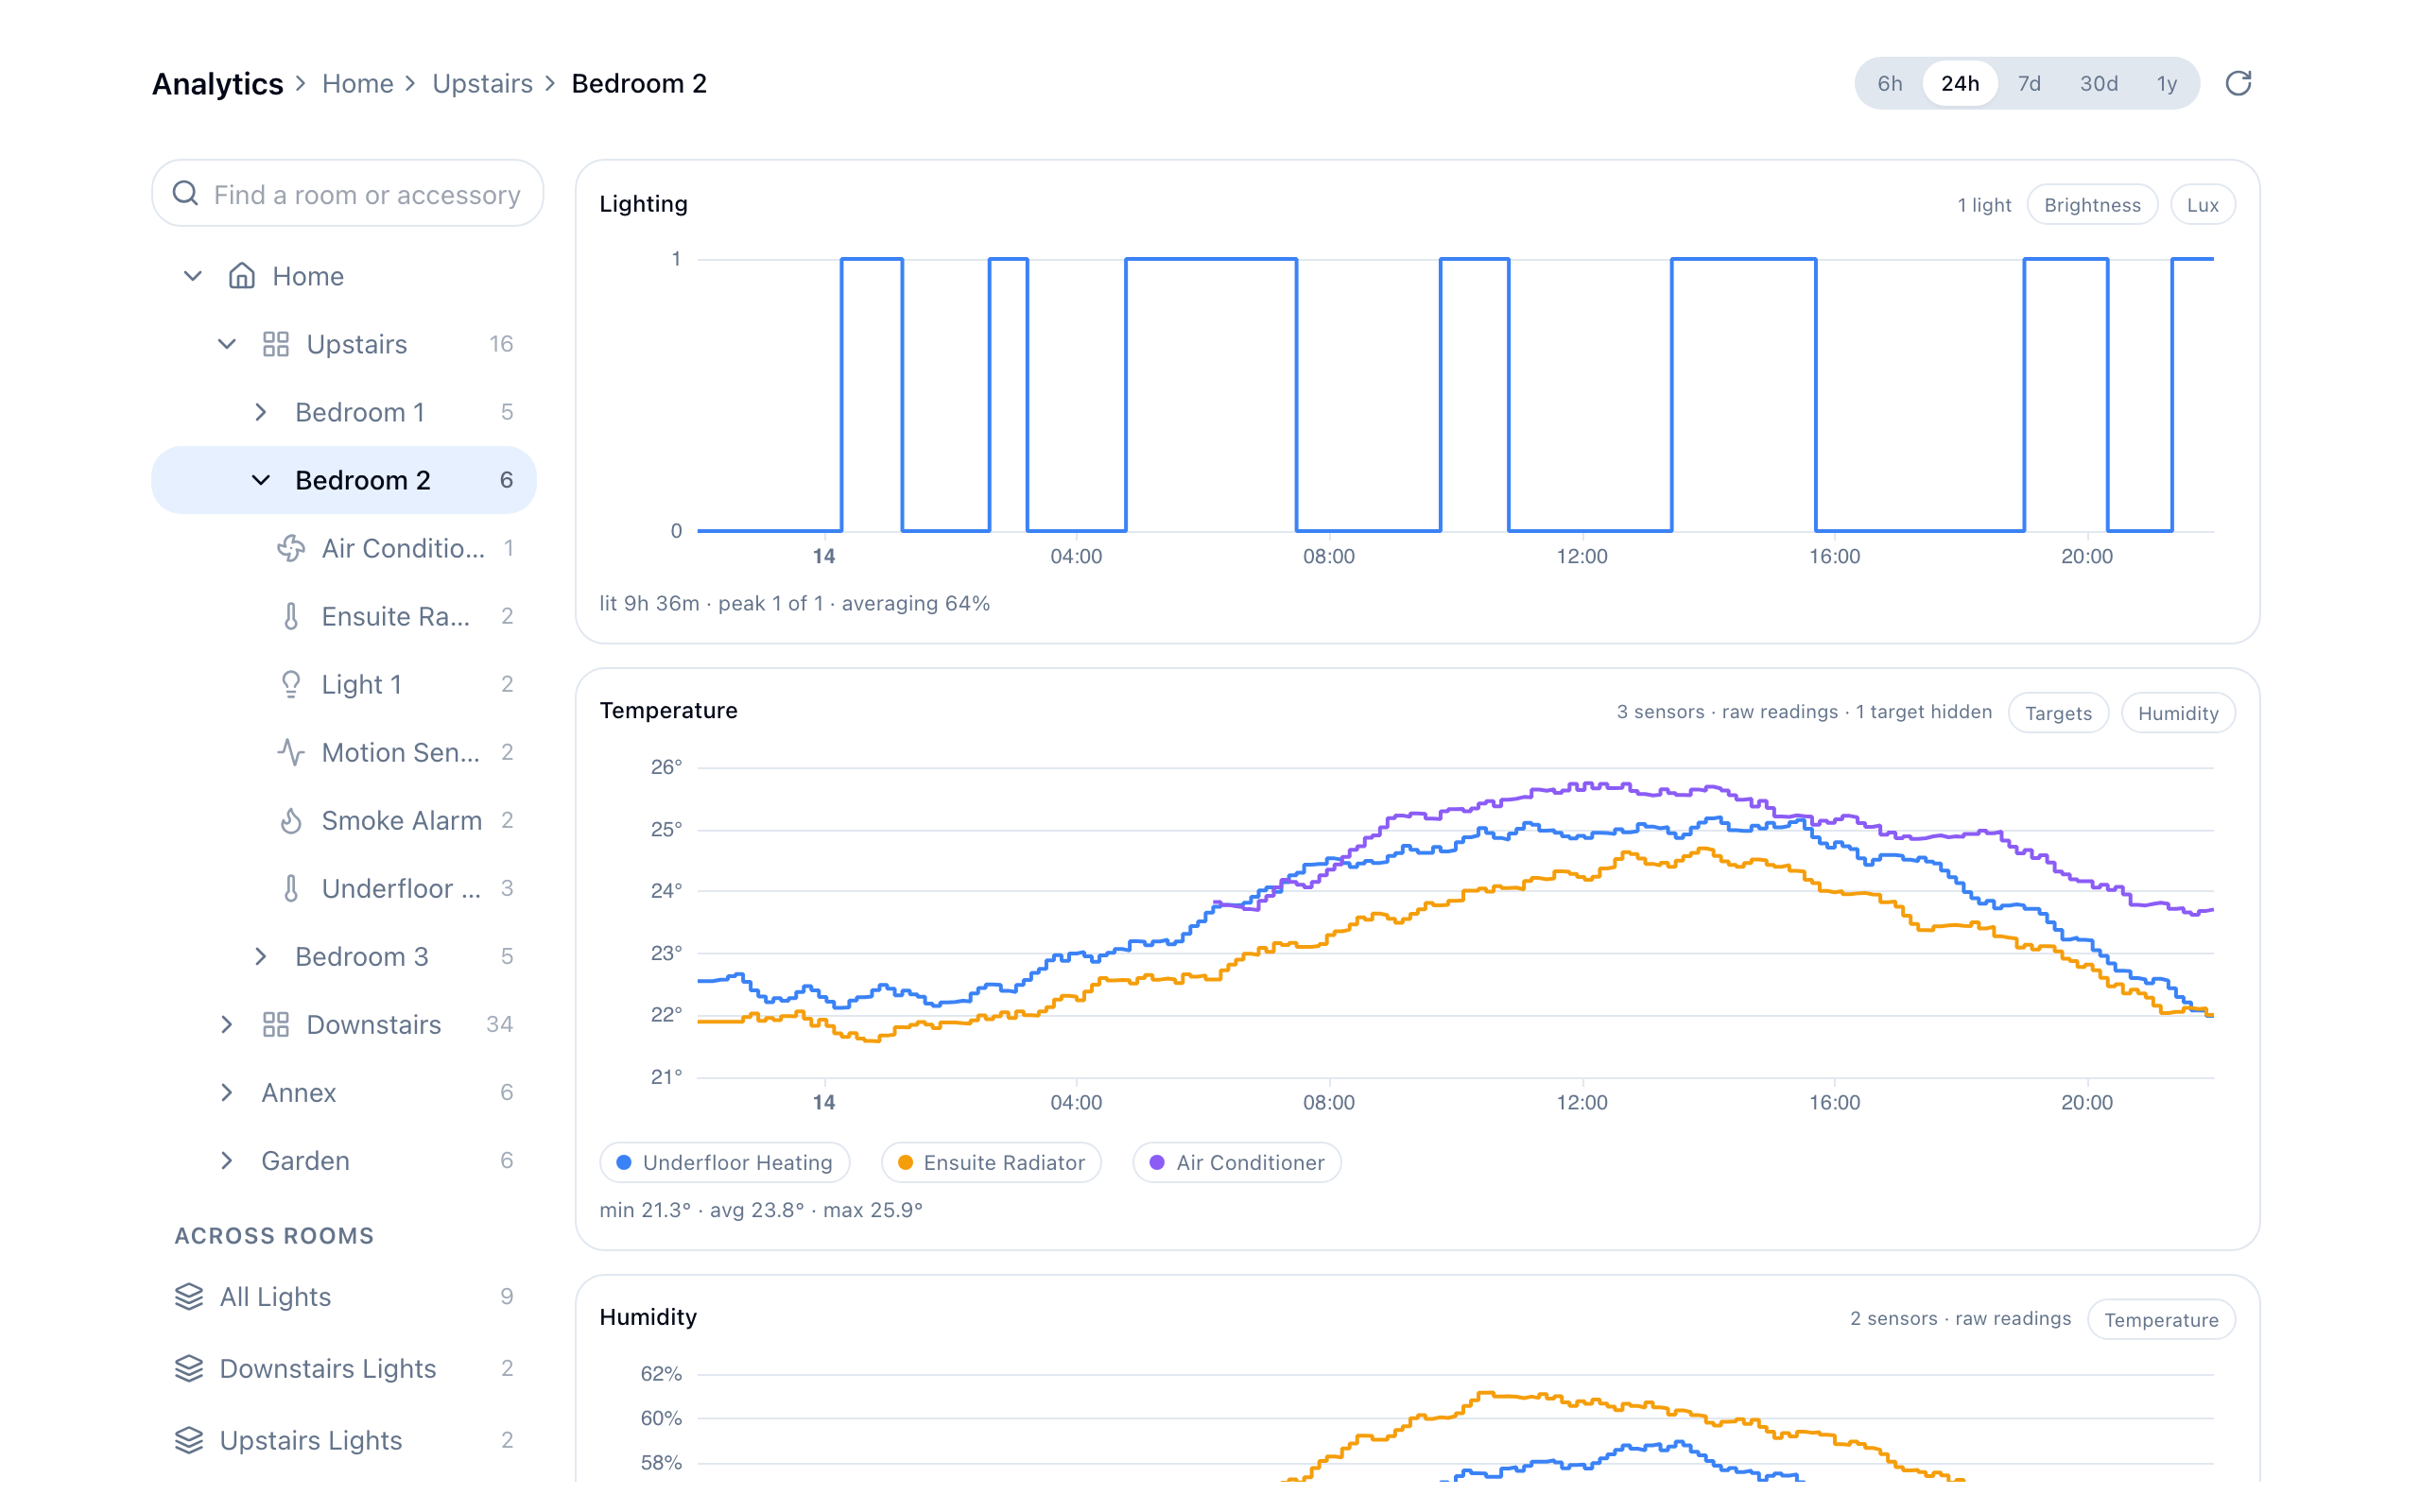Select Motion Sensor accessory row

click(344, 752)
